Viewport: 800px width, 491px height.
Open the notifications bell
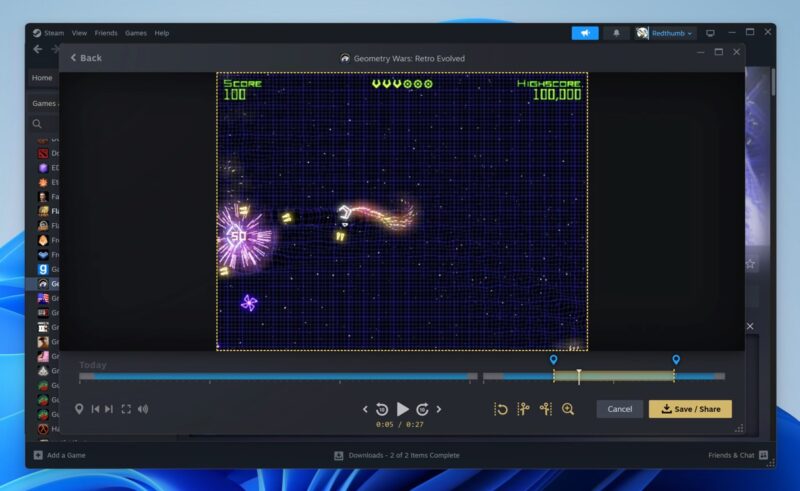[x=616, y=33]
